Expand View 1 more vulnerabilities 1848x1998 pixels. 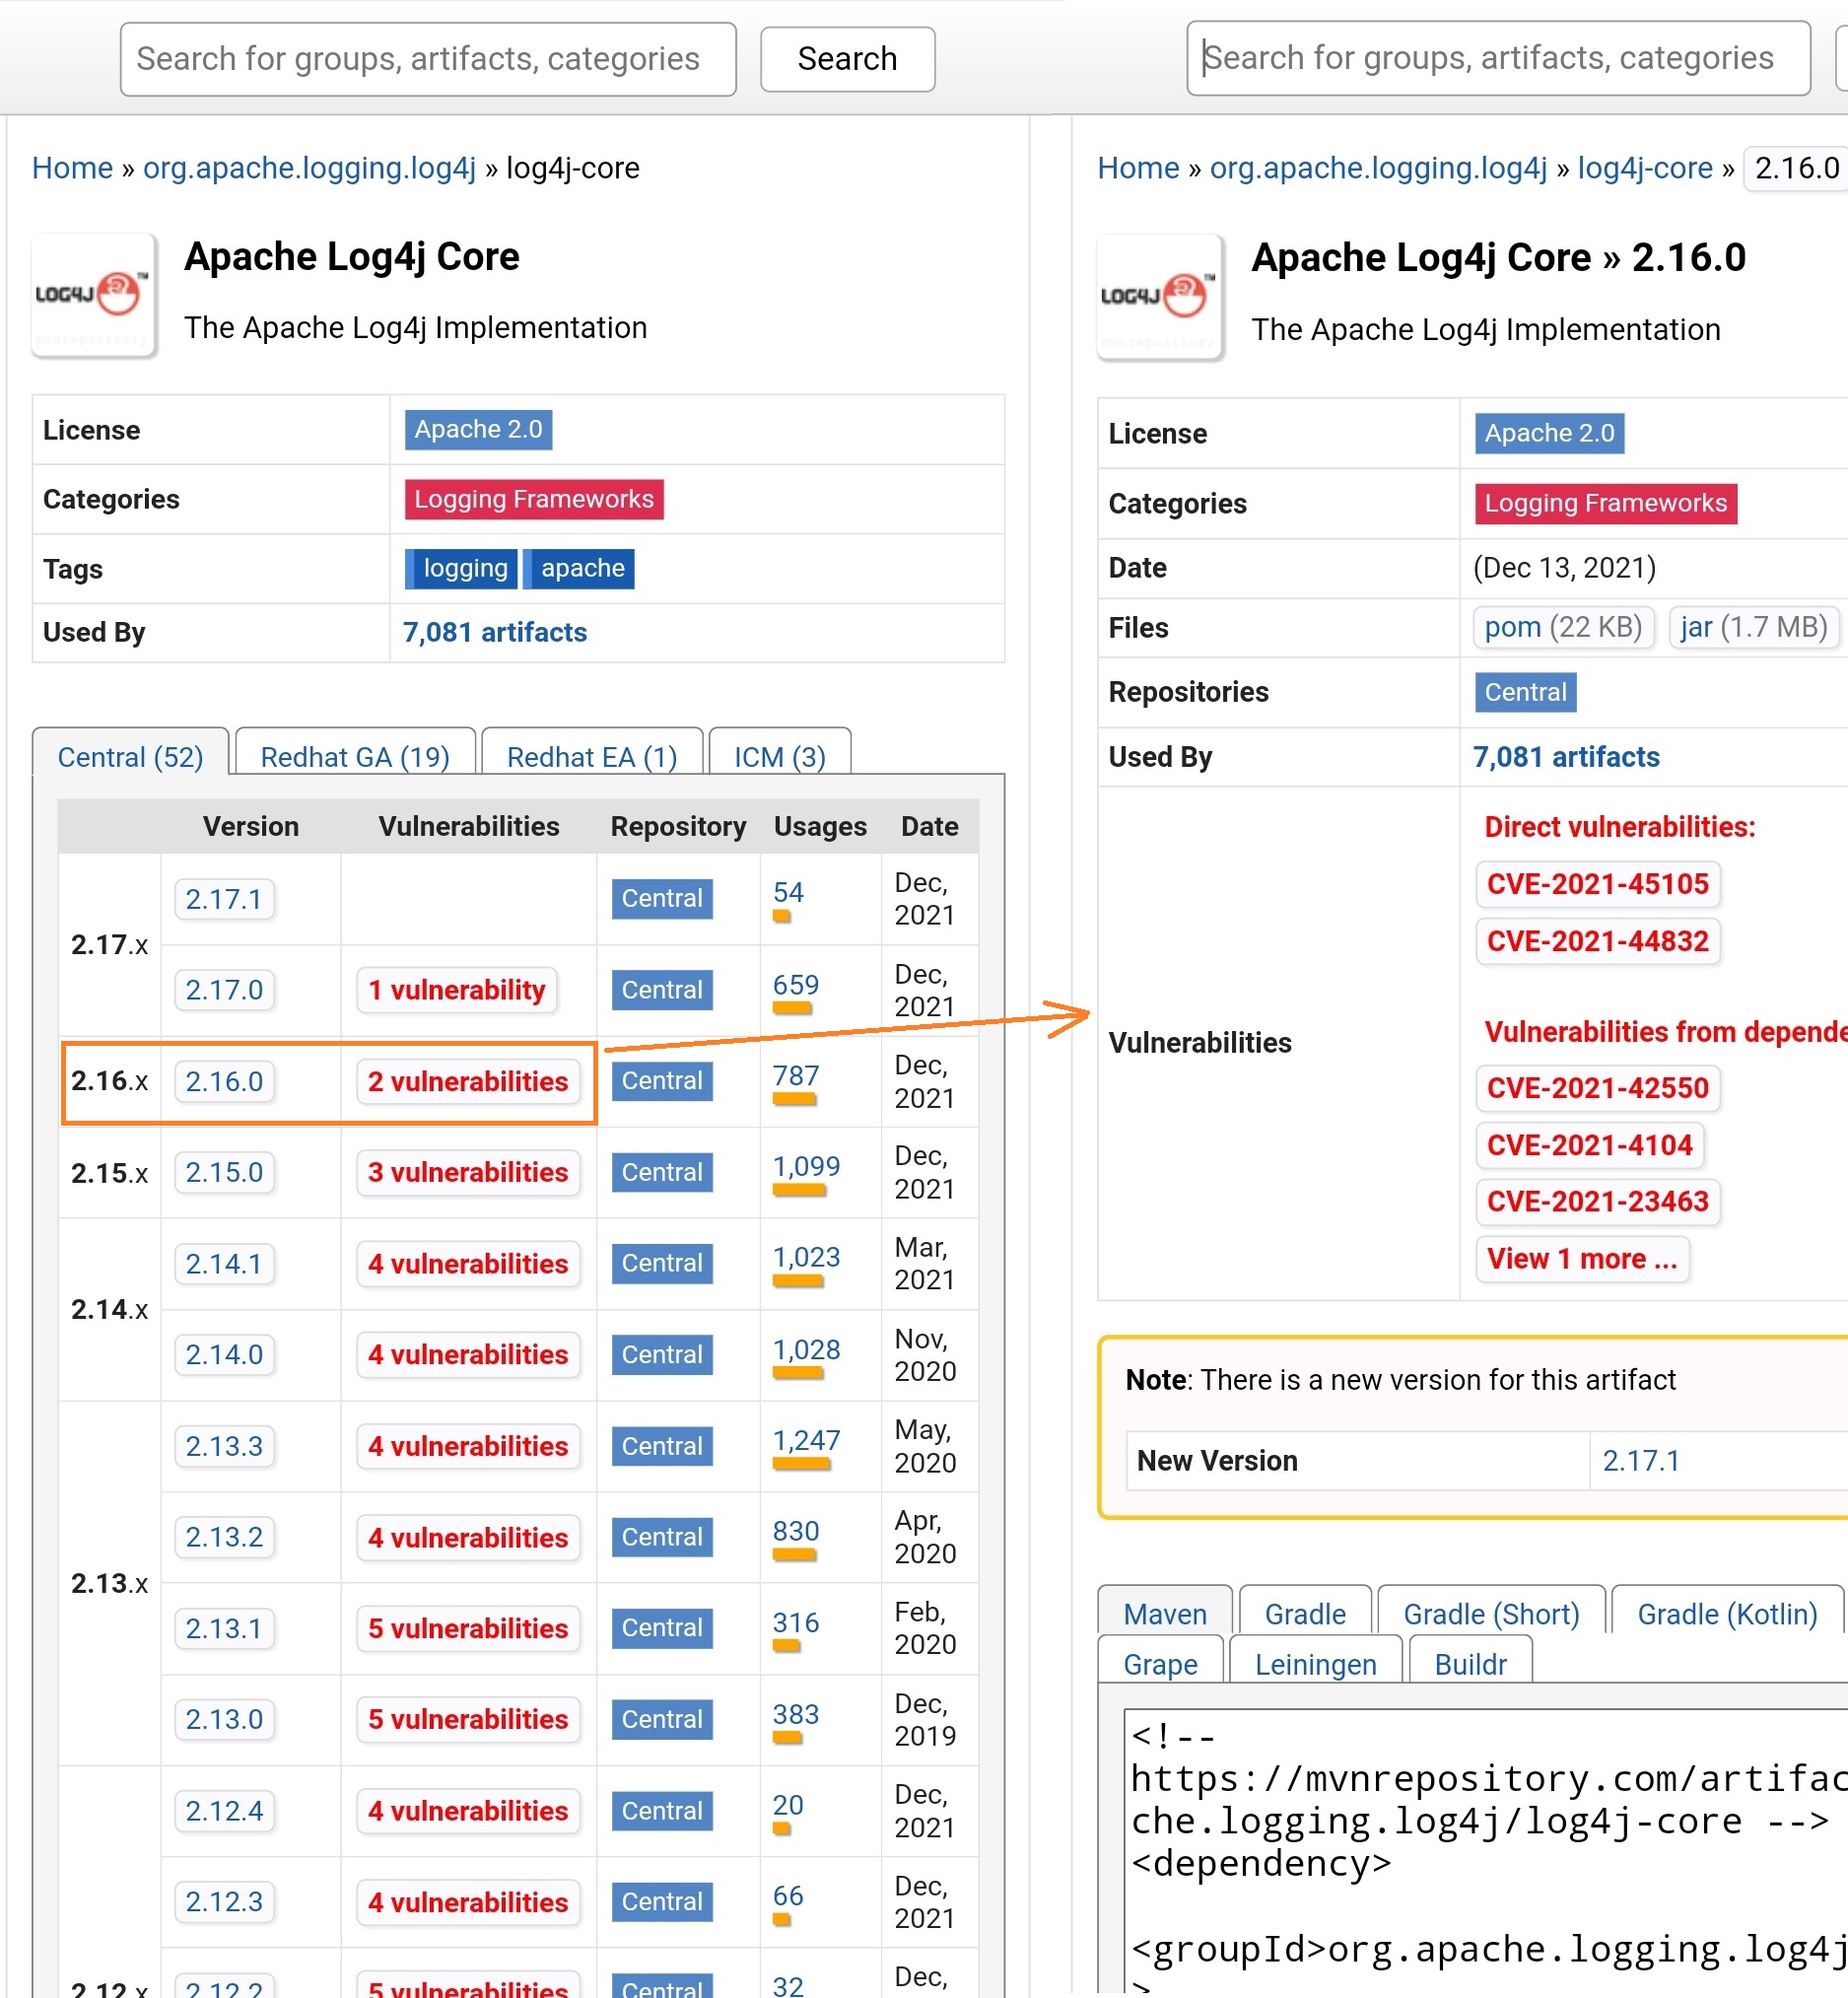coord(1582,1259)
